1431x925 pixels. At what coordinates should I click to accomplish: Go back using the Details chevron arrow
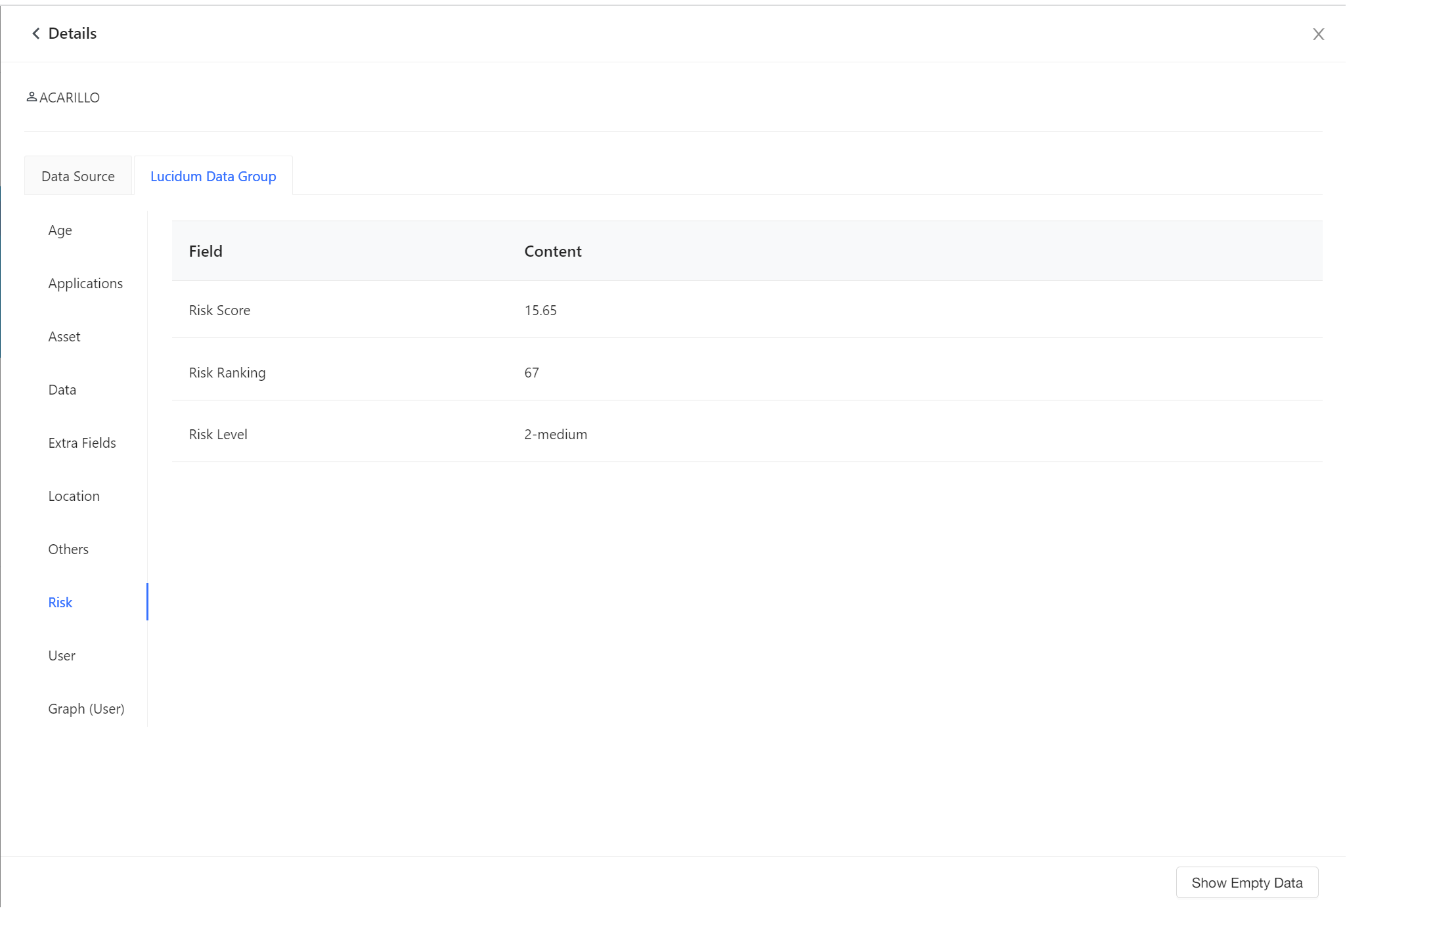(36, 34)
